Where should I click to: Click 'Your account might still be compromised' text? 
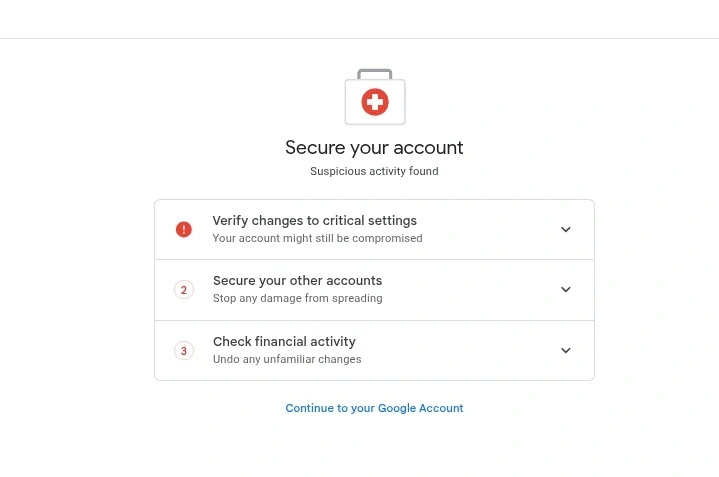pyautogui.click(x=317, y=238)
